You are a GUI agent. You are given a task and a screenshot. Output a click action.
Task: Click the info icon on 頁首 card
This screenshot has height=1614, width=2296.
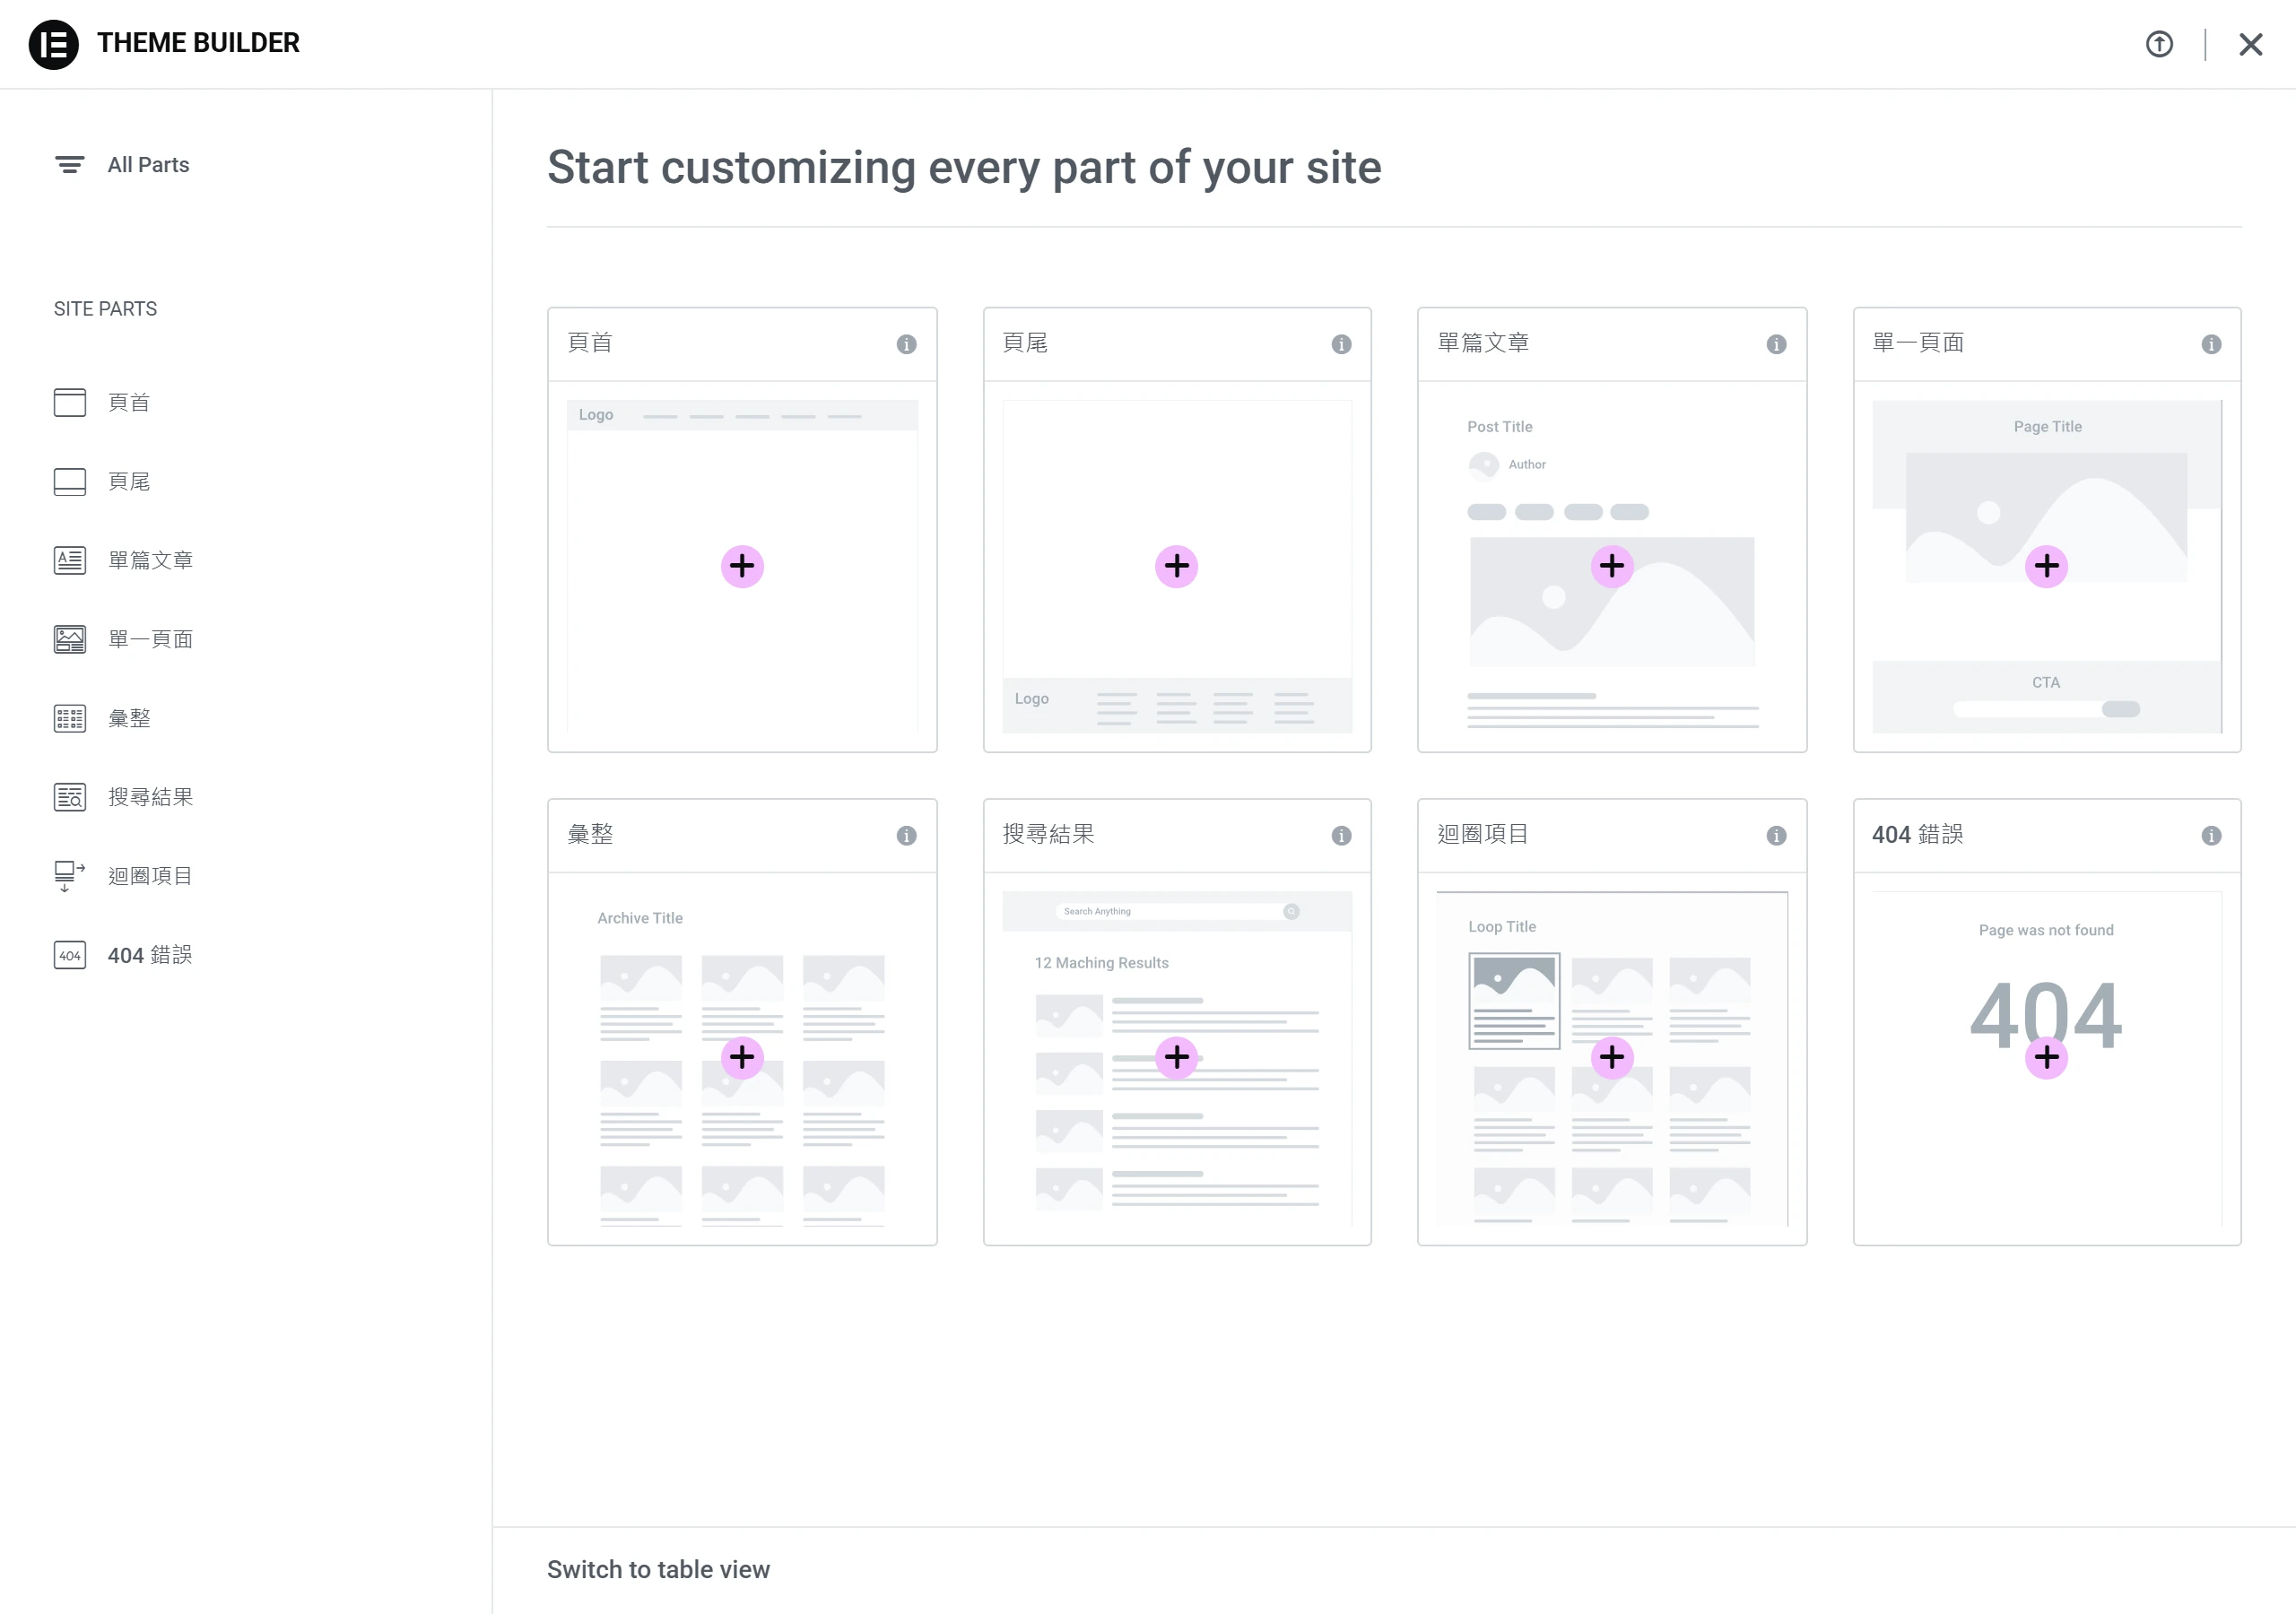[x=906, y=344]
